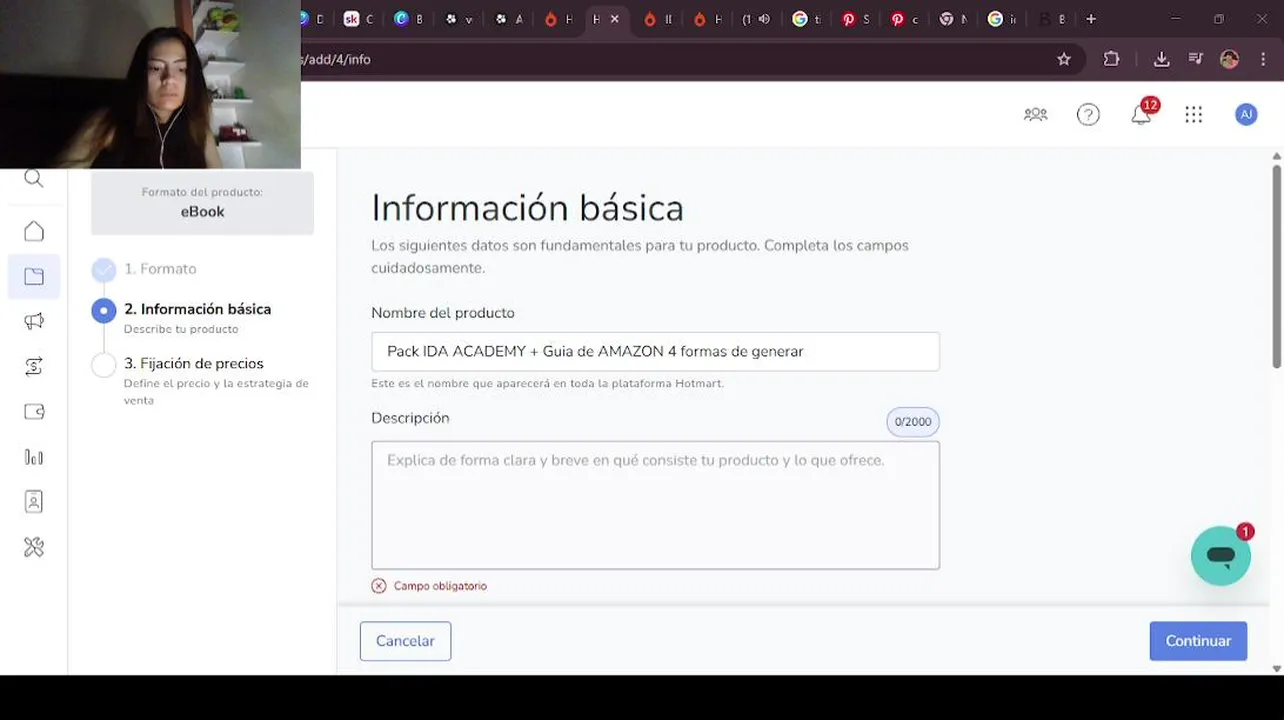Click the Continuar button

(x=1198, y=641)
